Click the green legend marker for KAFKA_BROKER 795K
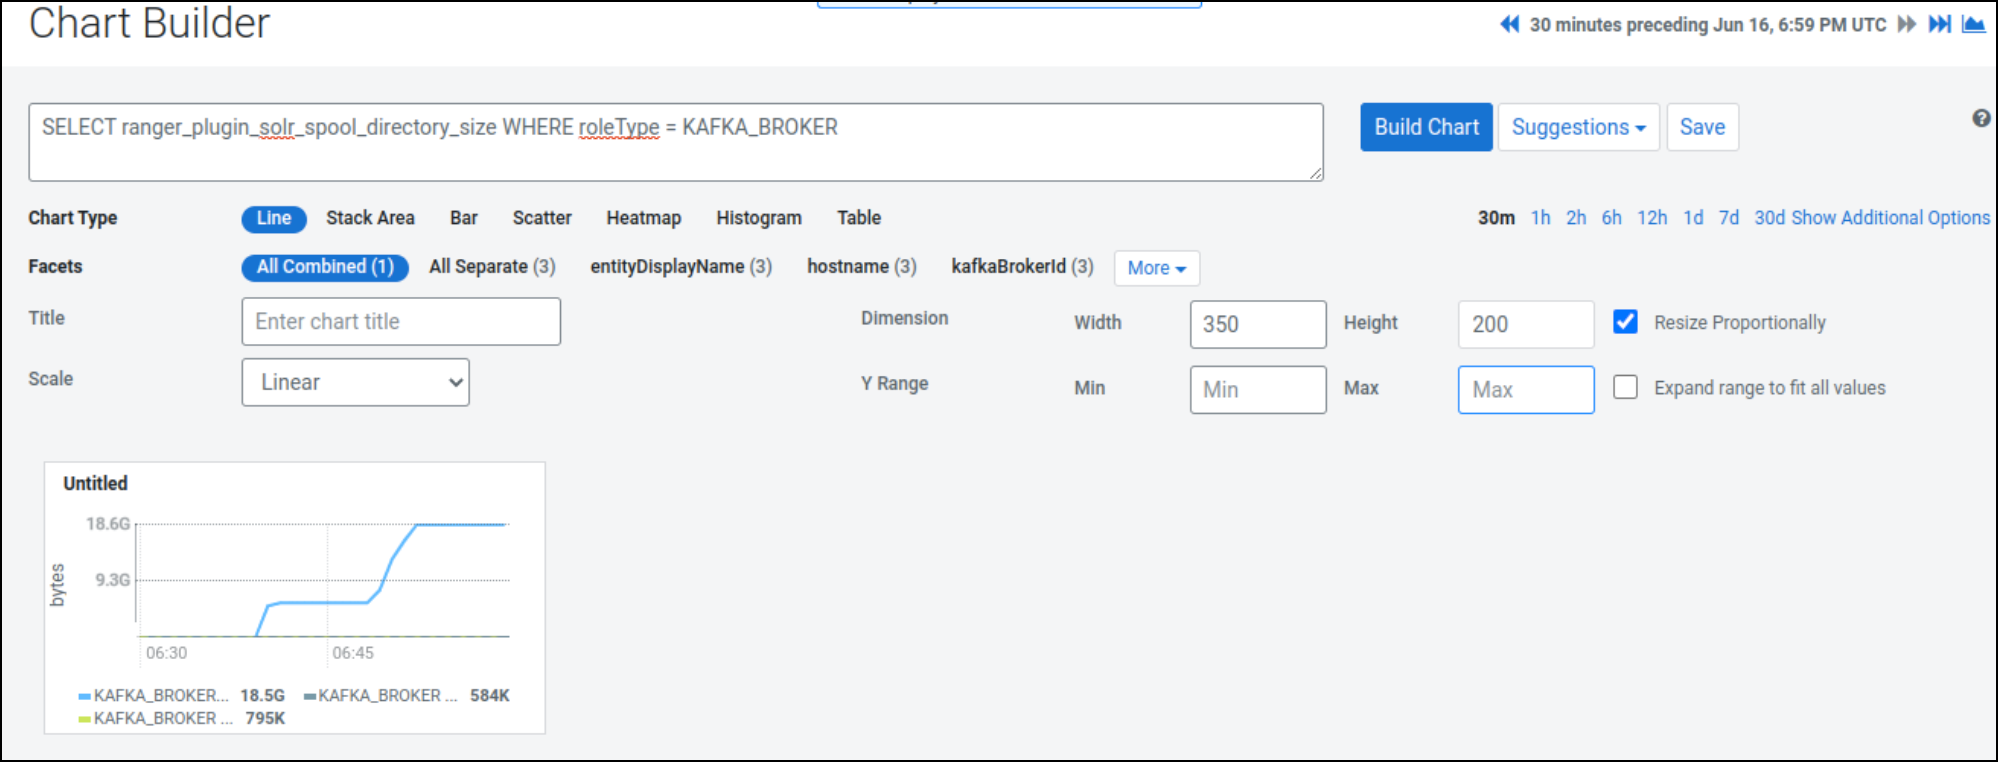The width and height of the screenshot is (1998, 762). coord(84,719)
